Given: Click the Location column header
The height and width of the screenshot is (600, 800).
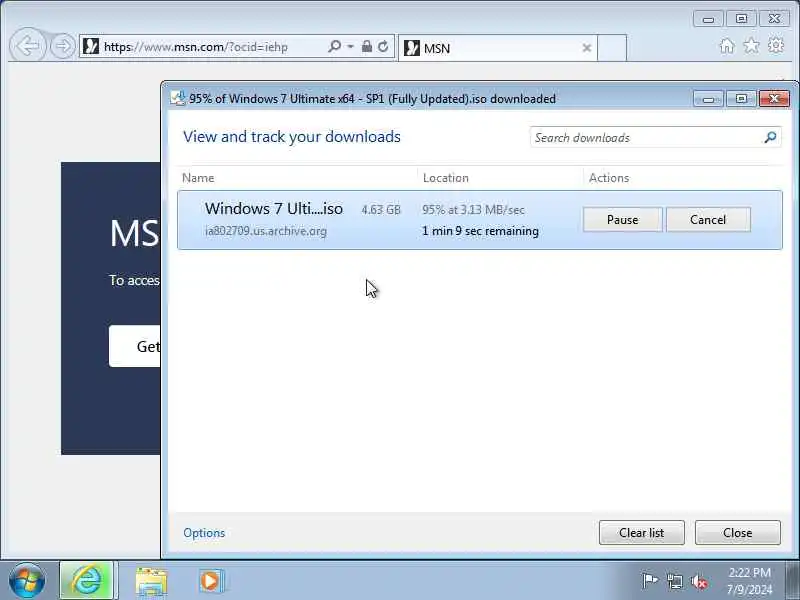Looking at the screenshot, I should click(x=445, y=178).
